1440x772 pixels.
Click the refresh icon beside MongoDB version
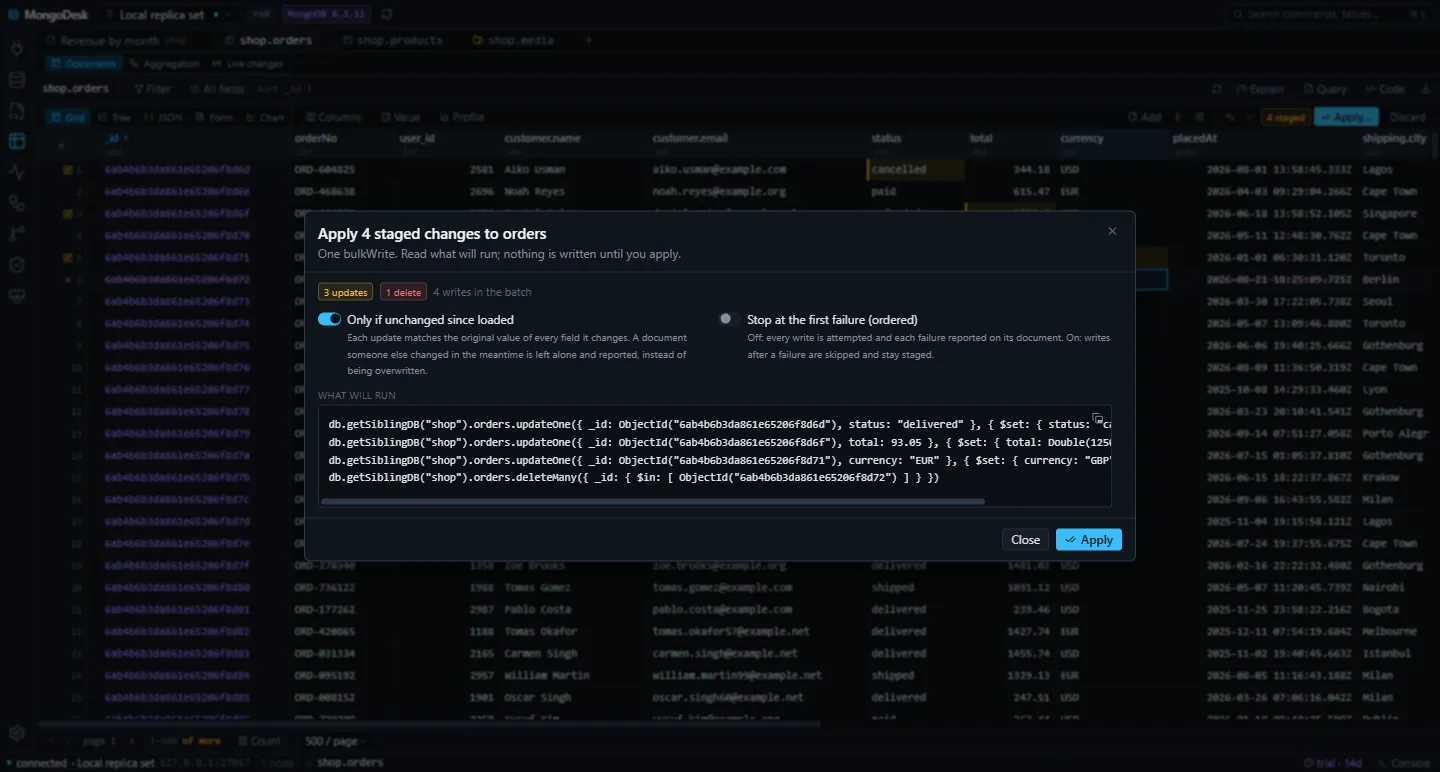387,14
